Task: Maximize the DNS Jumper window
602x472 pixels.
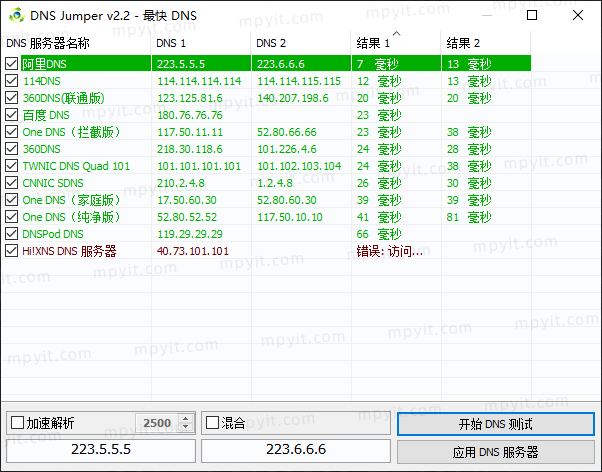Action: [x=532, y=15]
